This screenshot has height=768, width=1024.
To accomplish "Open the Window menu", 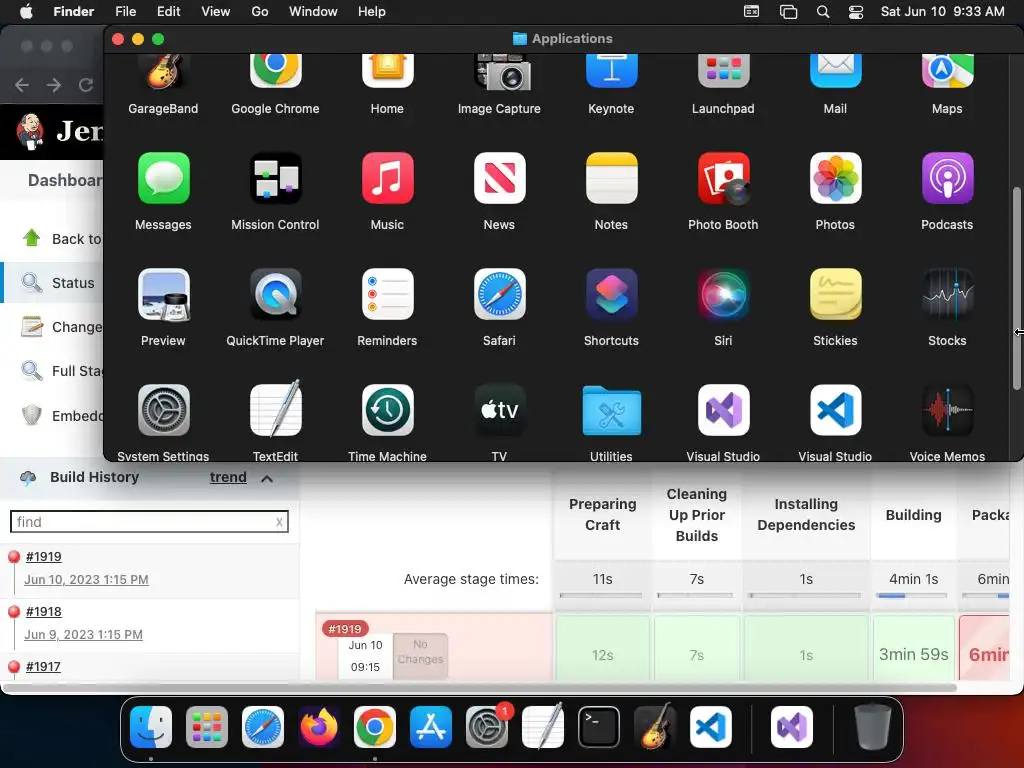I will click(313, 12).
